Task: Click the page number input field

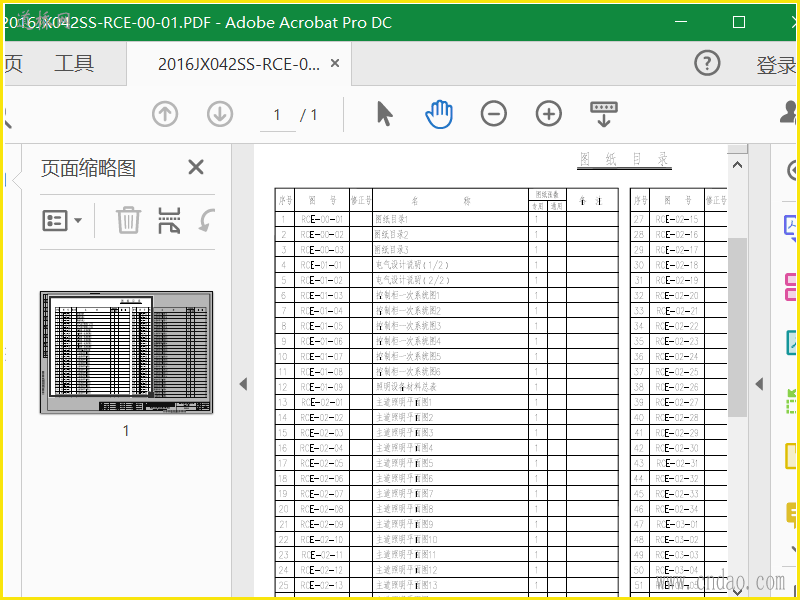Action: click(278, 115)
